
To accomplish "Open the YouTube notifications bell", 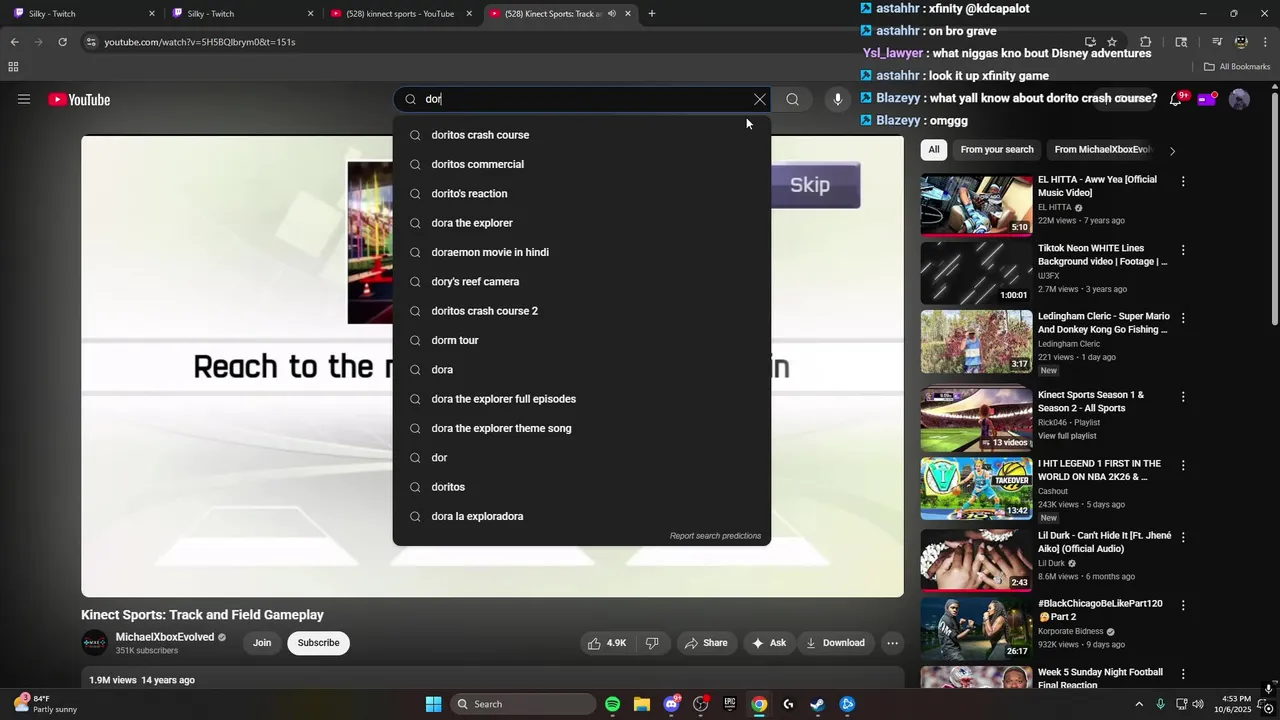I will tap(1175, 99).
